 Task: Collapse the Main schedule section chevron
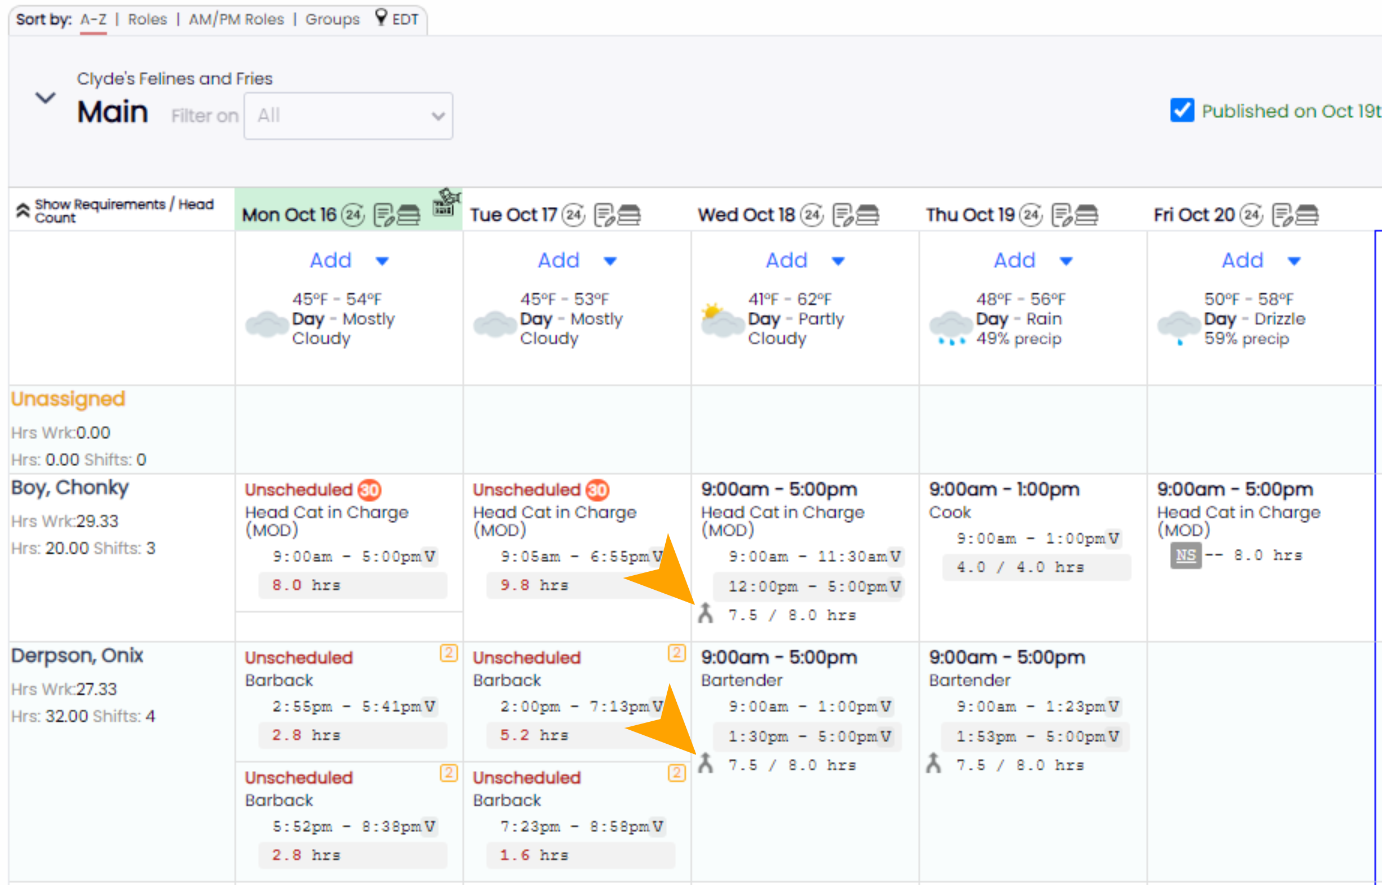[x=45, y=98]
